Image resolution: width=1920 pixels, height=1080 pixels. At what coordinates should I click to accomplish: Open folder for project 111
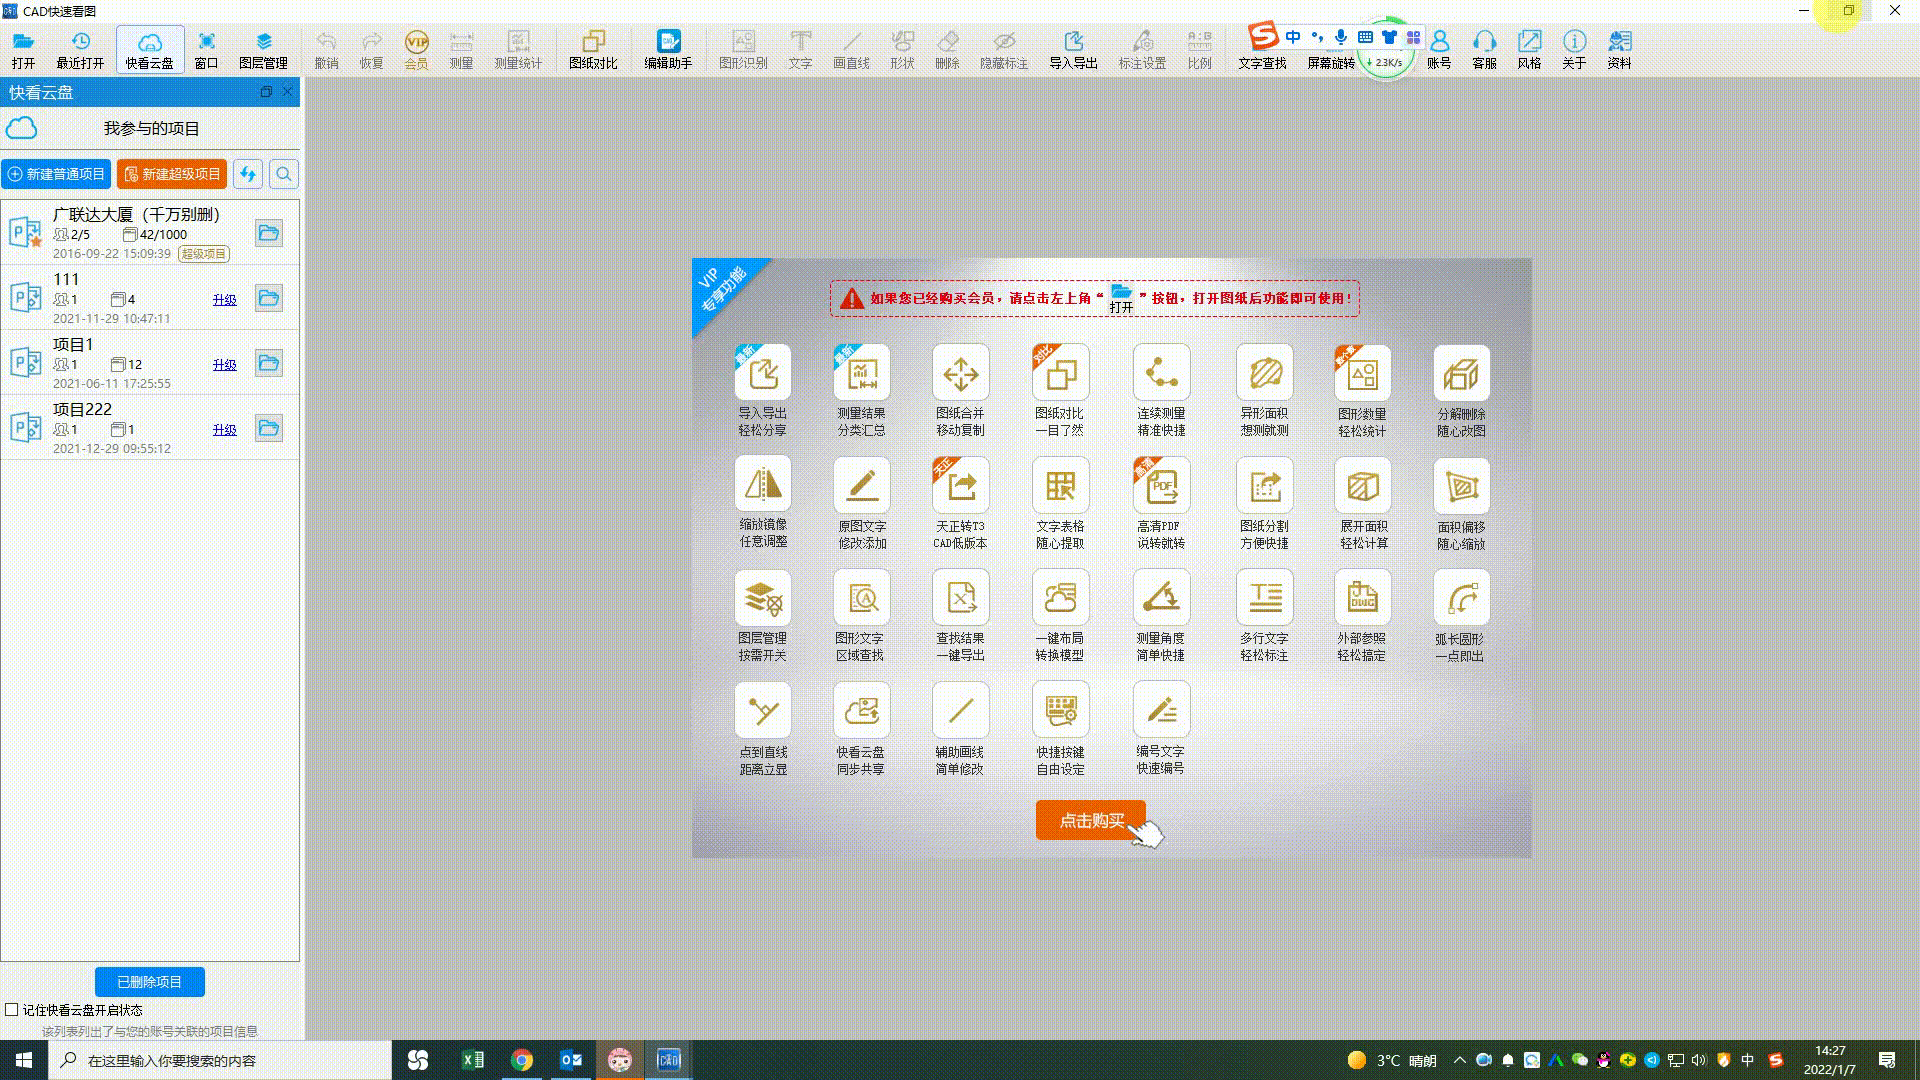[x=268, y=298]
